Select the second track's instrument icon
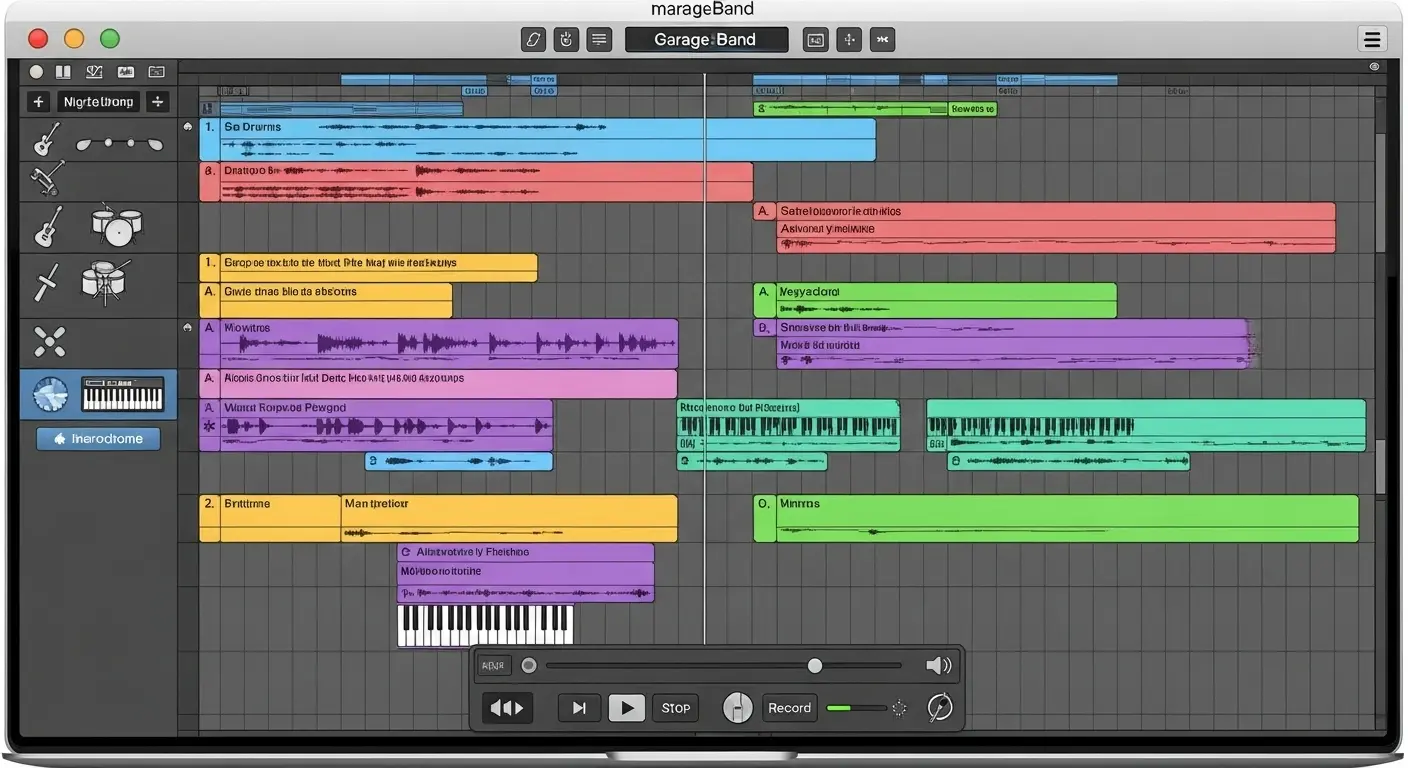 point(46,180)
